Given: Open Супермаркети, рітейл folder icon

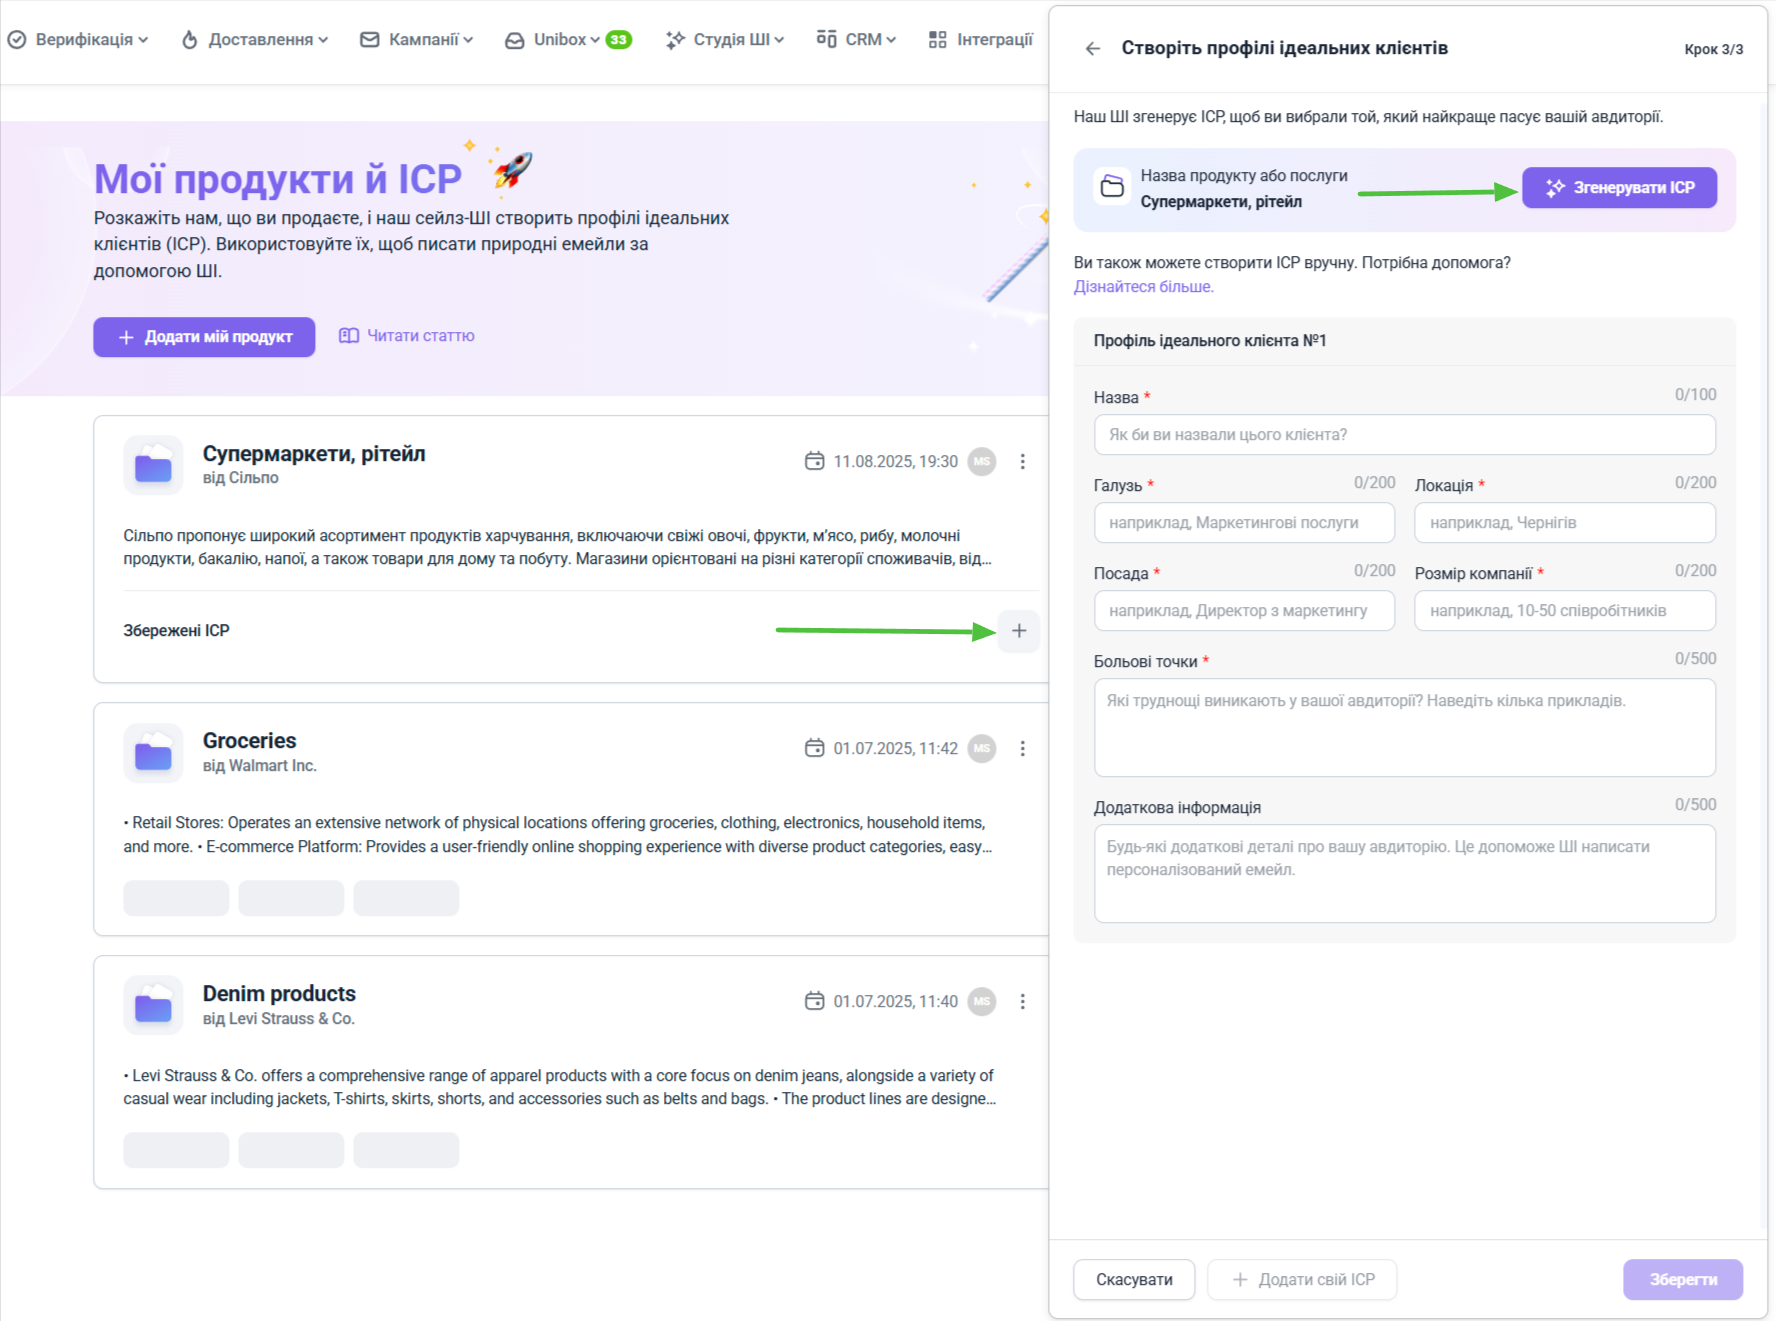Looking at the screenshot, I should [x=153, y=465].
